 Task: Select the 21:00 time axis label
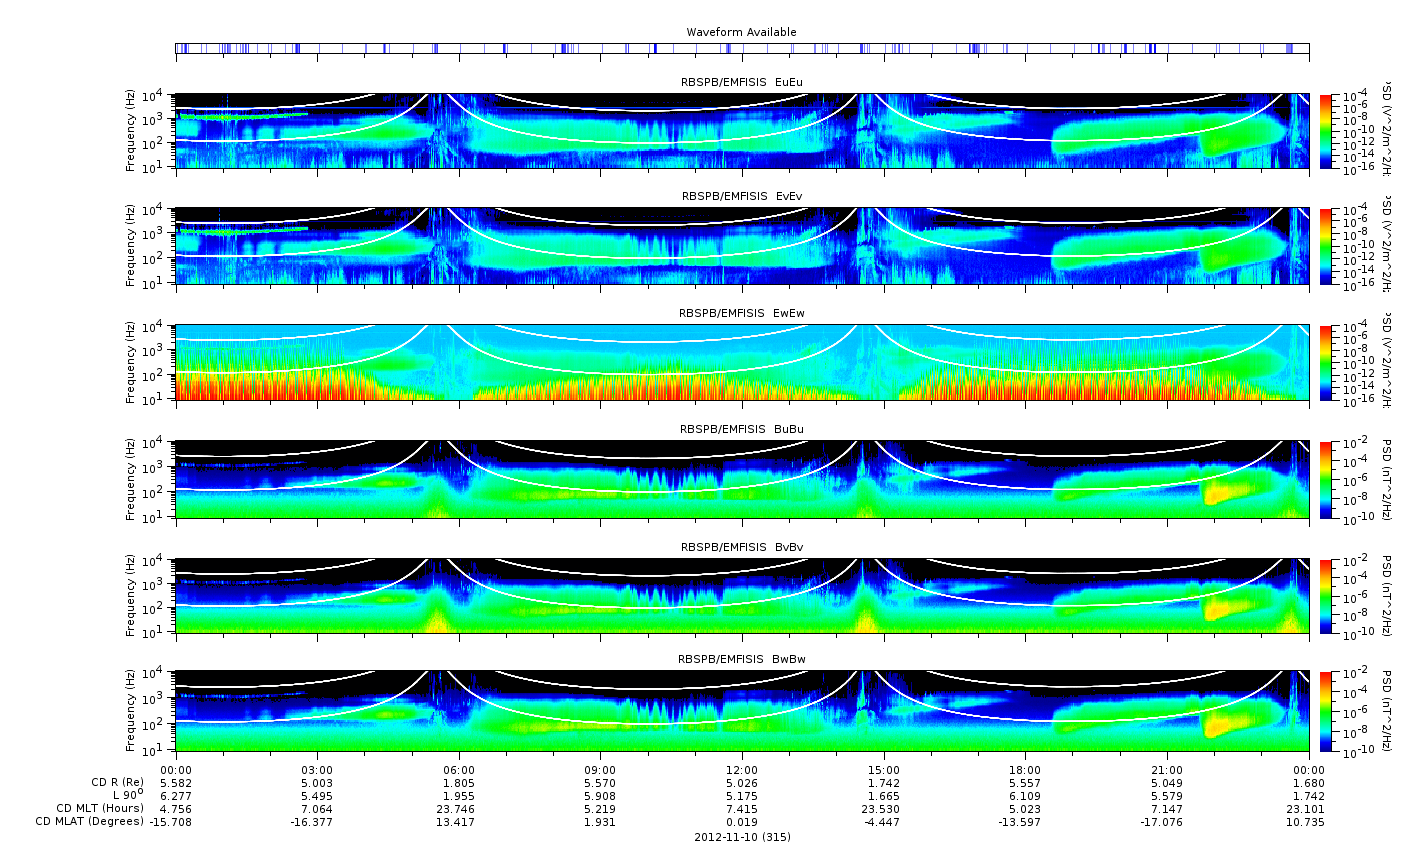(1167, 770)
